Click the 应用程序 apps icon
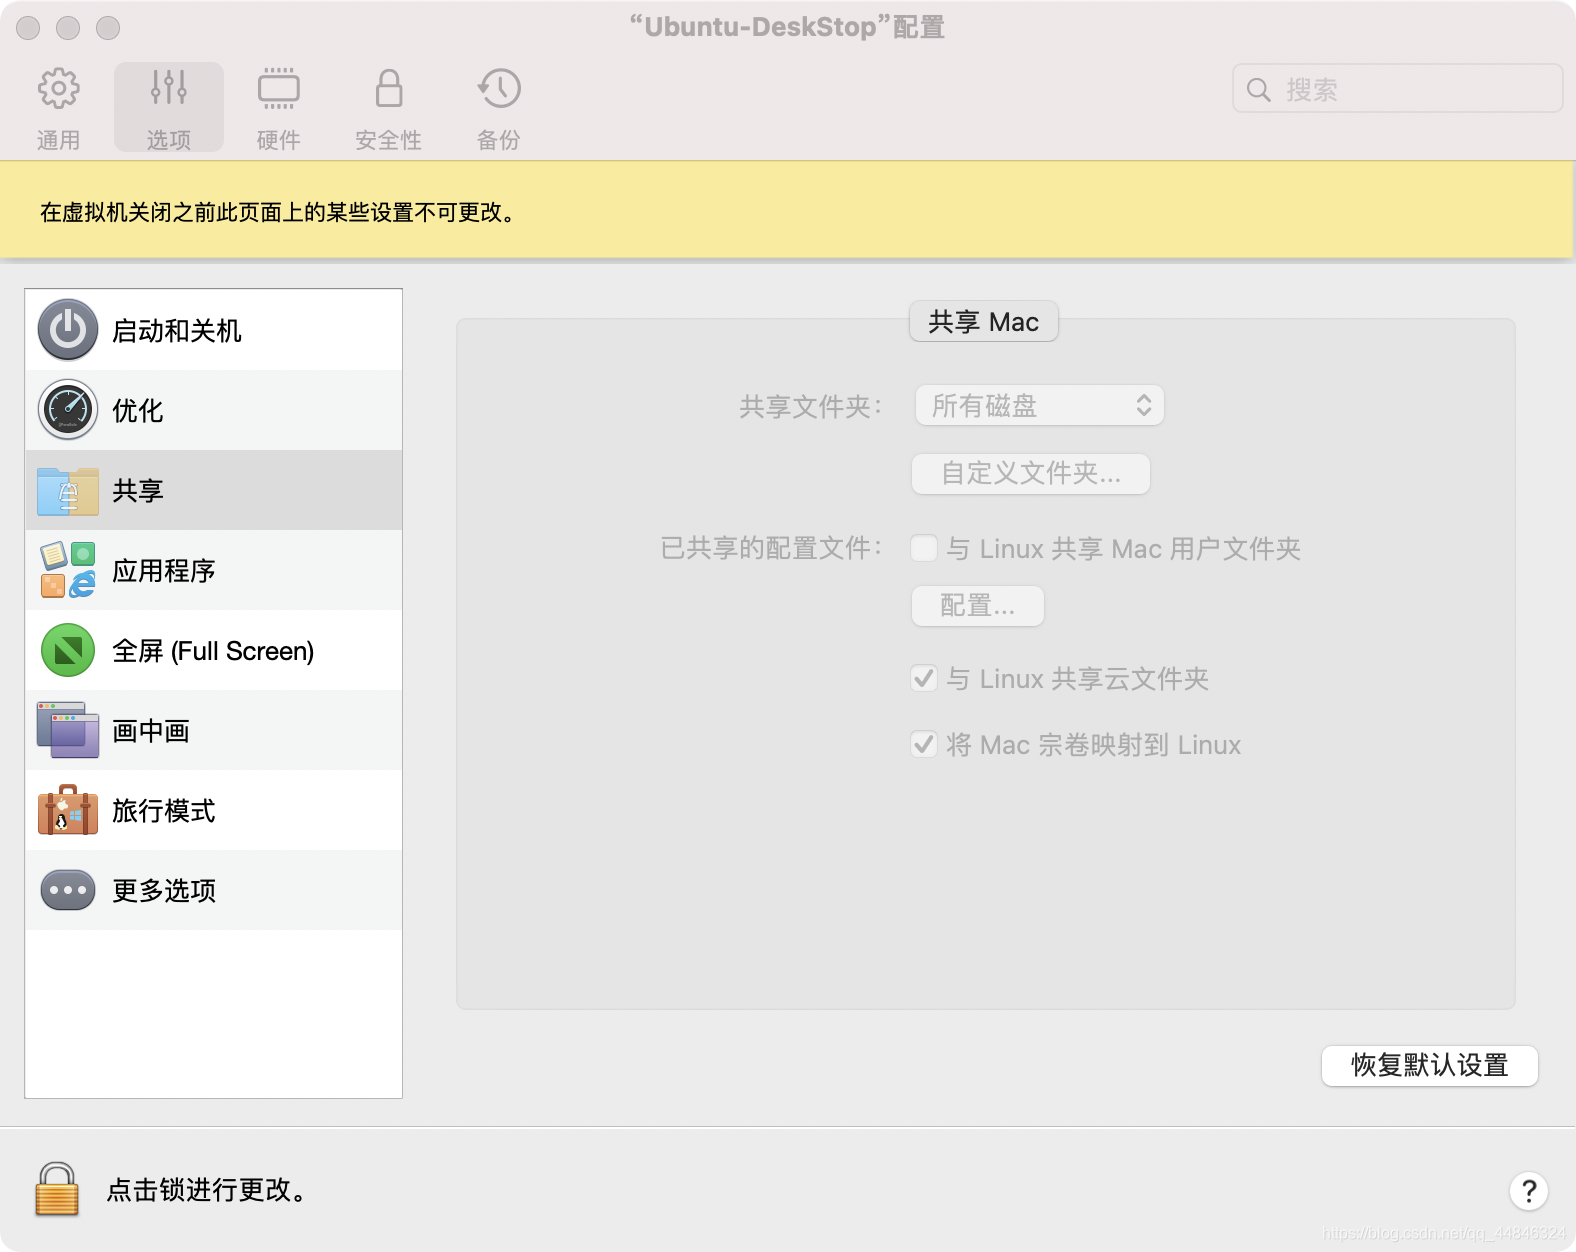The width and height of the screenshot is (1576, 1252). (68, 570)
